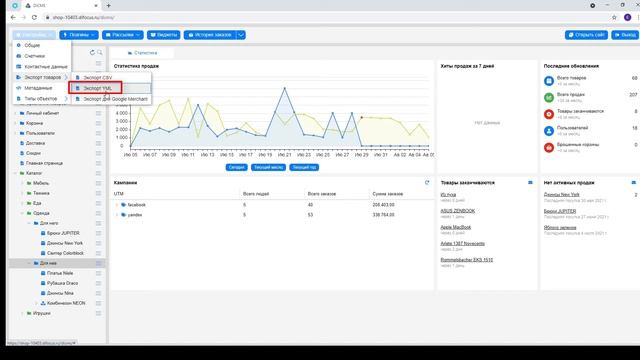
Task: Click the Джинсы Nina product icon
Action: tap(43, 293)
